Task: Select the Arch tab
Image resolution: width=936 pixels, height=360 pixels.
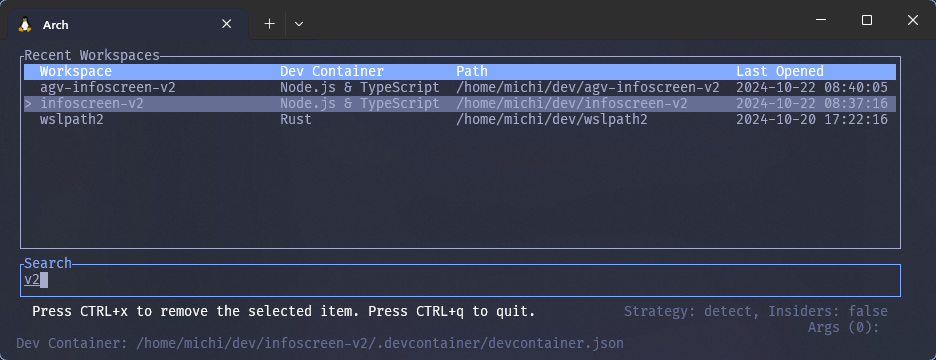Action: click(x=128, y=24)
